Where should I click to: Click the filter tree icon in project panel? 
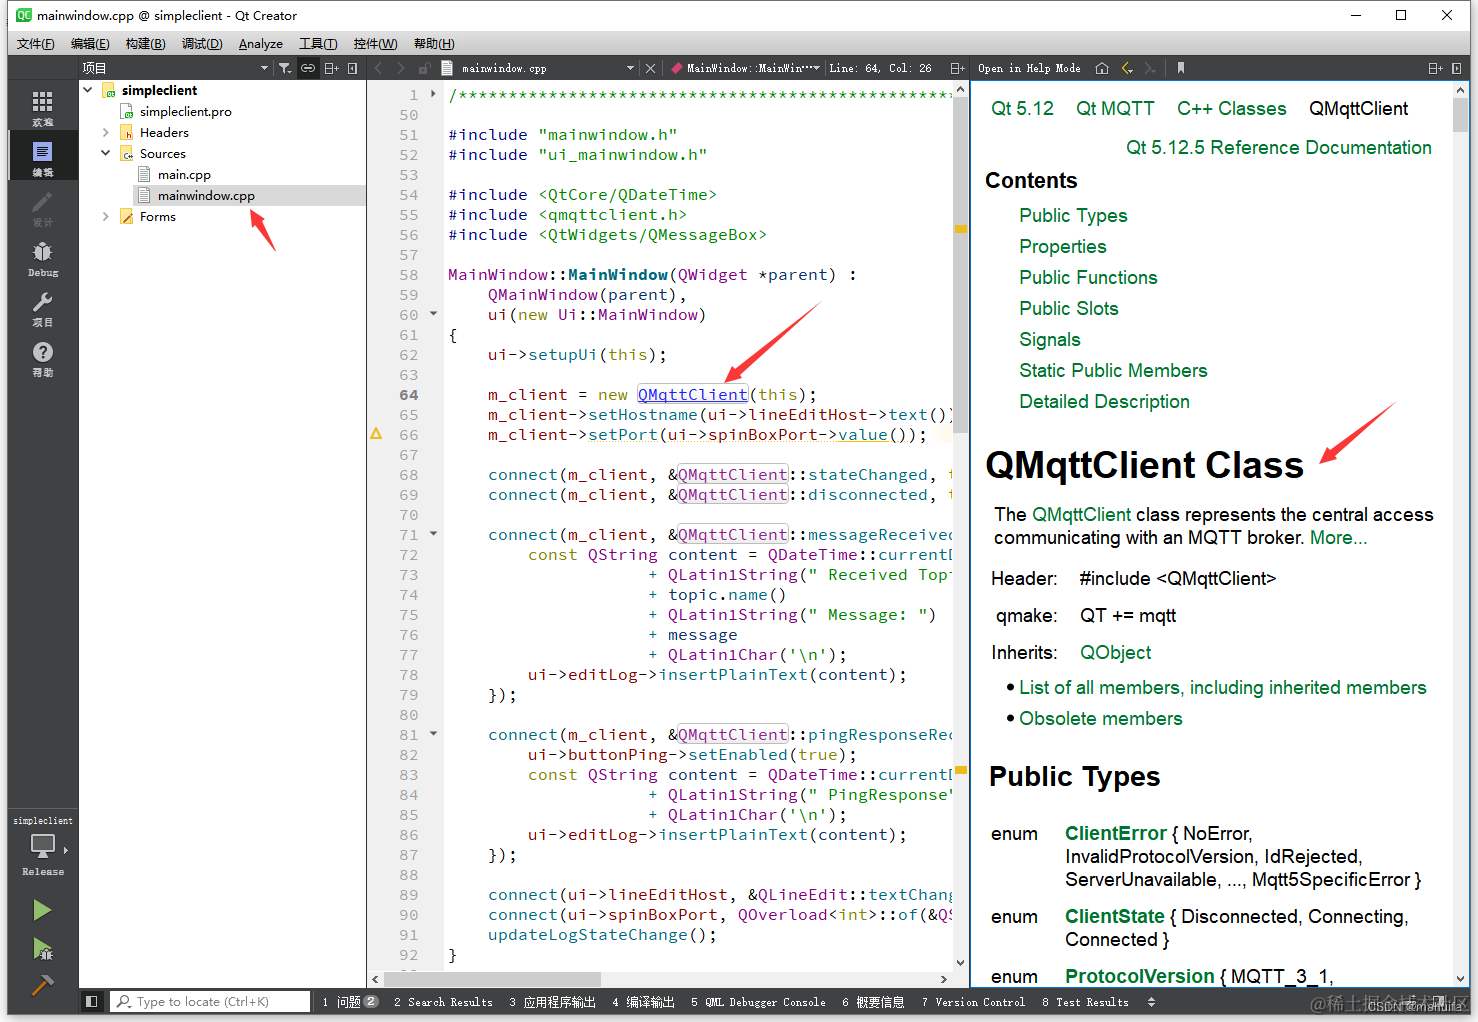(x=285, y=68)
